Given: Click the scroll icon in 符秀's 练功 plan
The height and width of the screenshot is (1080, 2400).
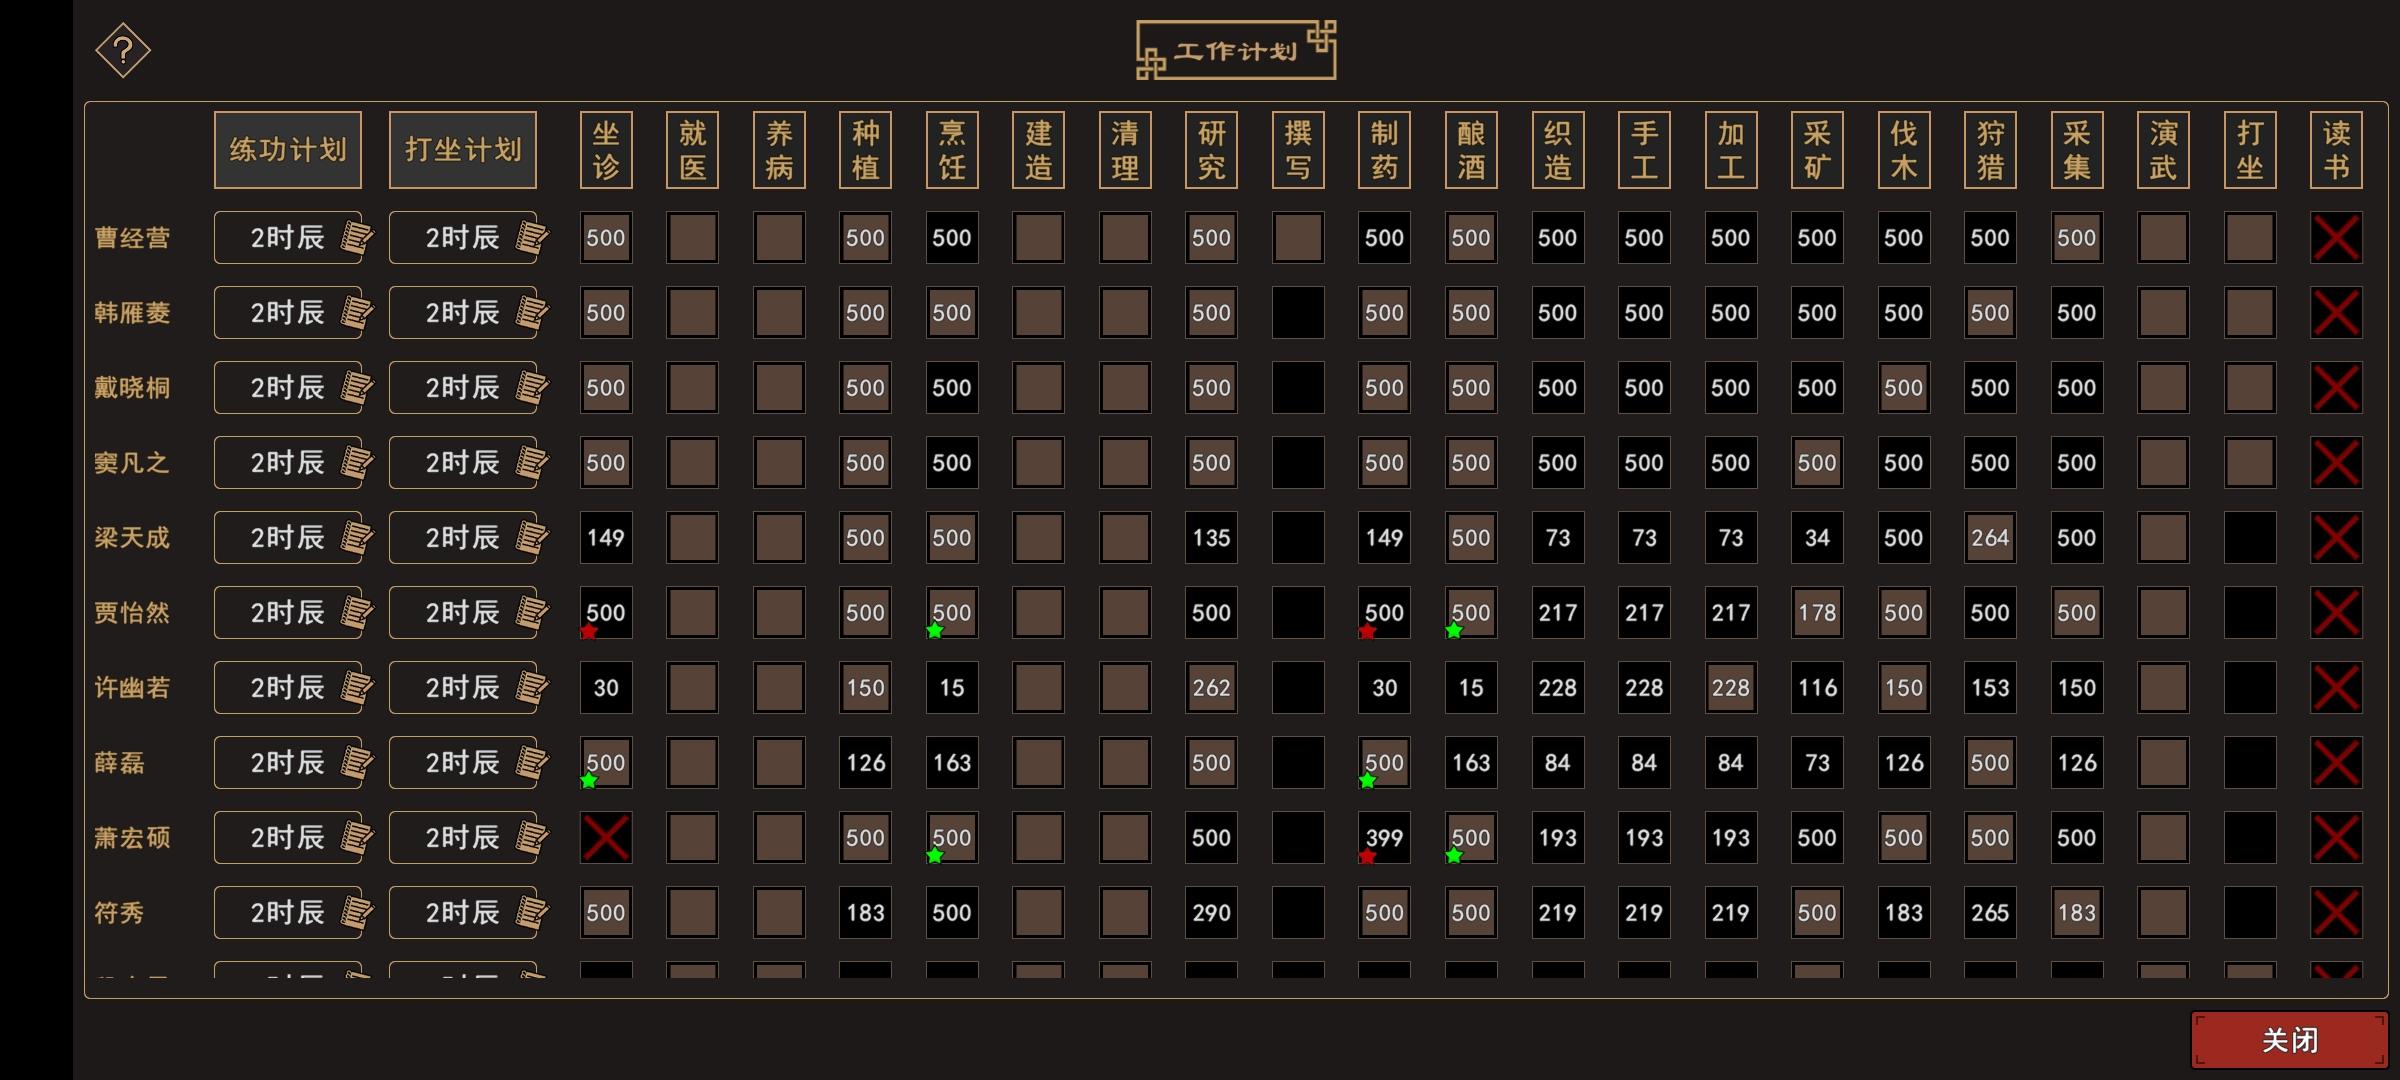Looking at the screenshot, I should pos(357,913).
